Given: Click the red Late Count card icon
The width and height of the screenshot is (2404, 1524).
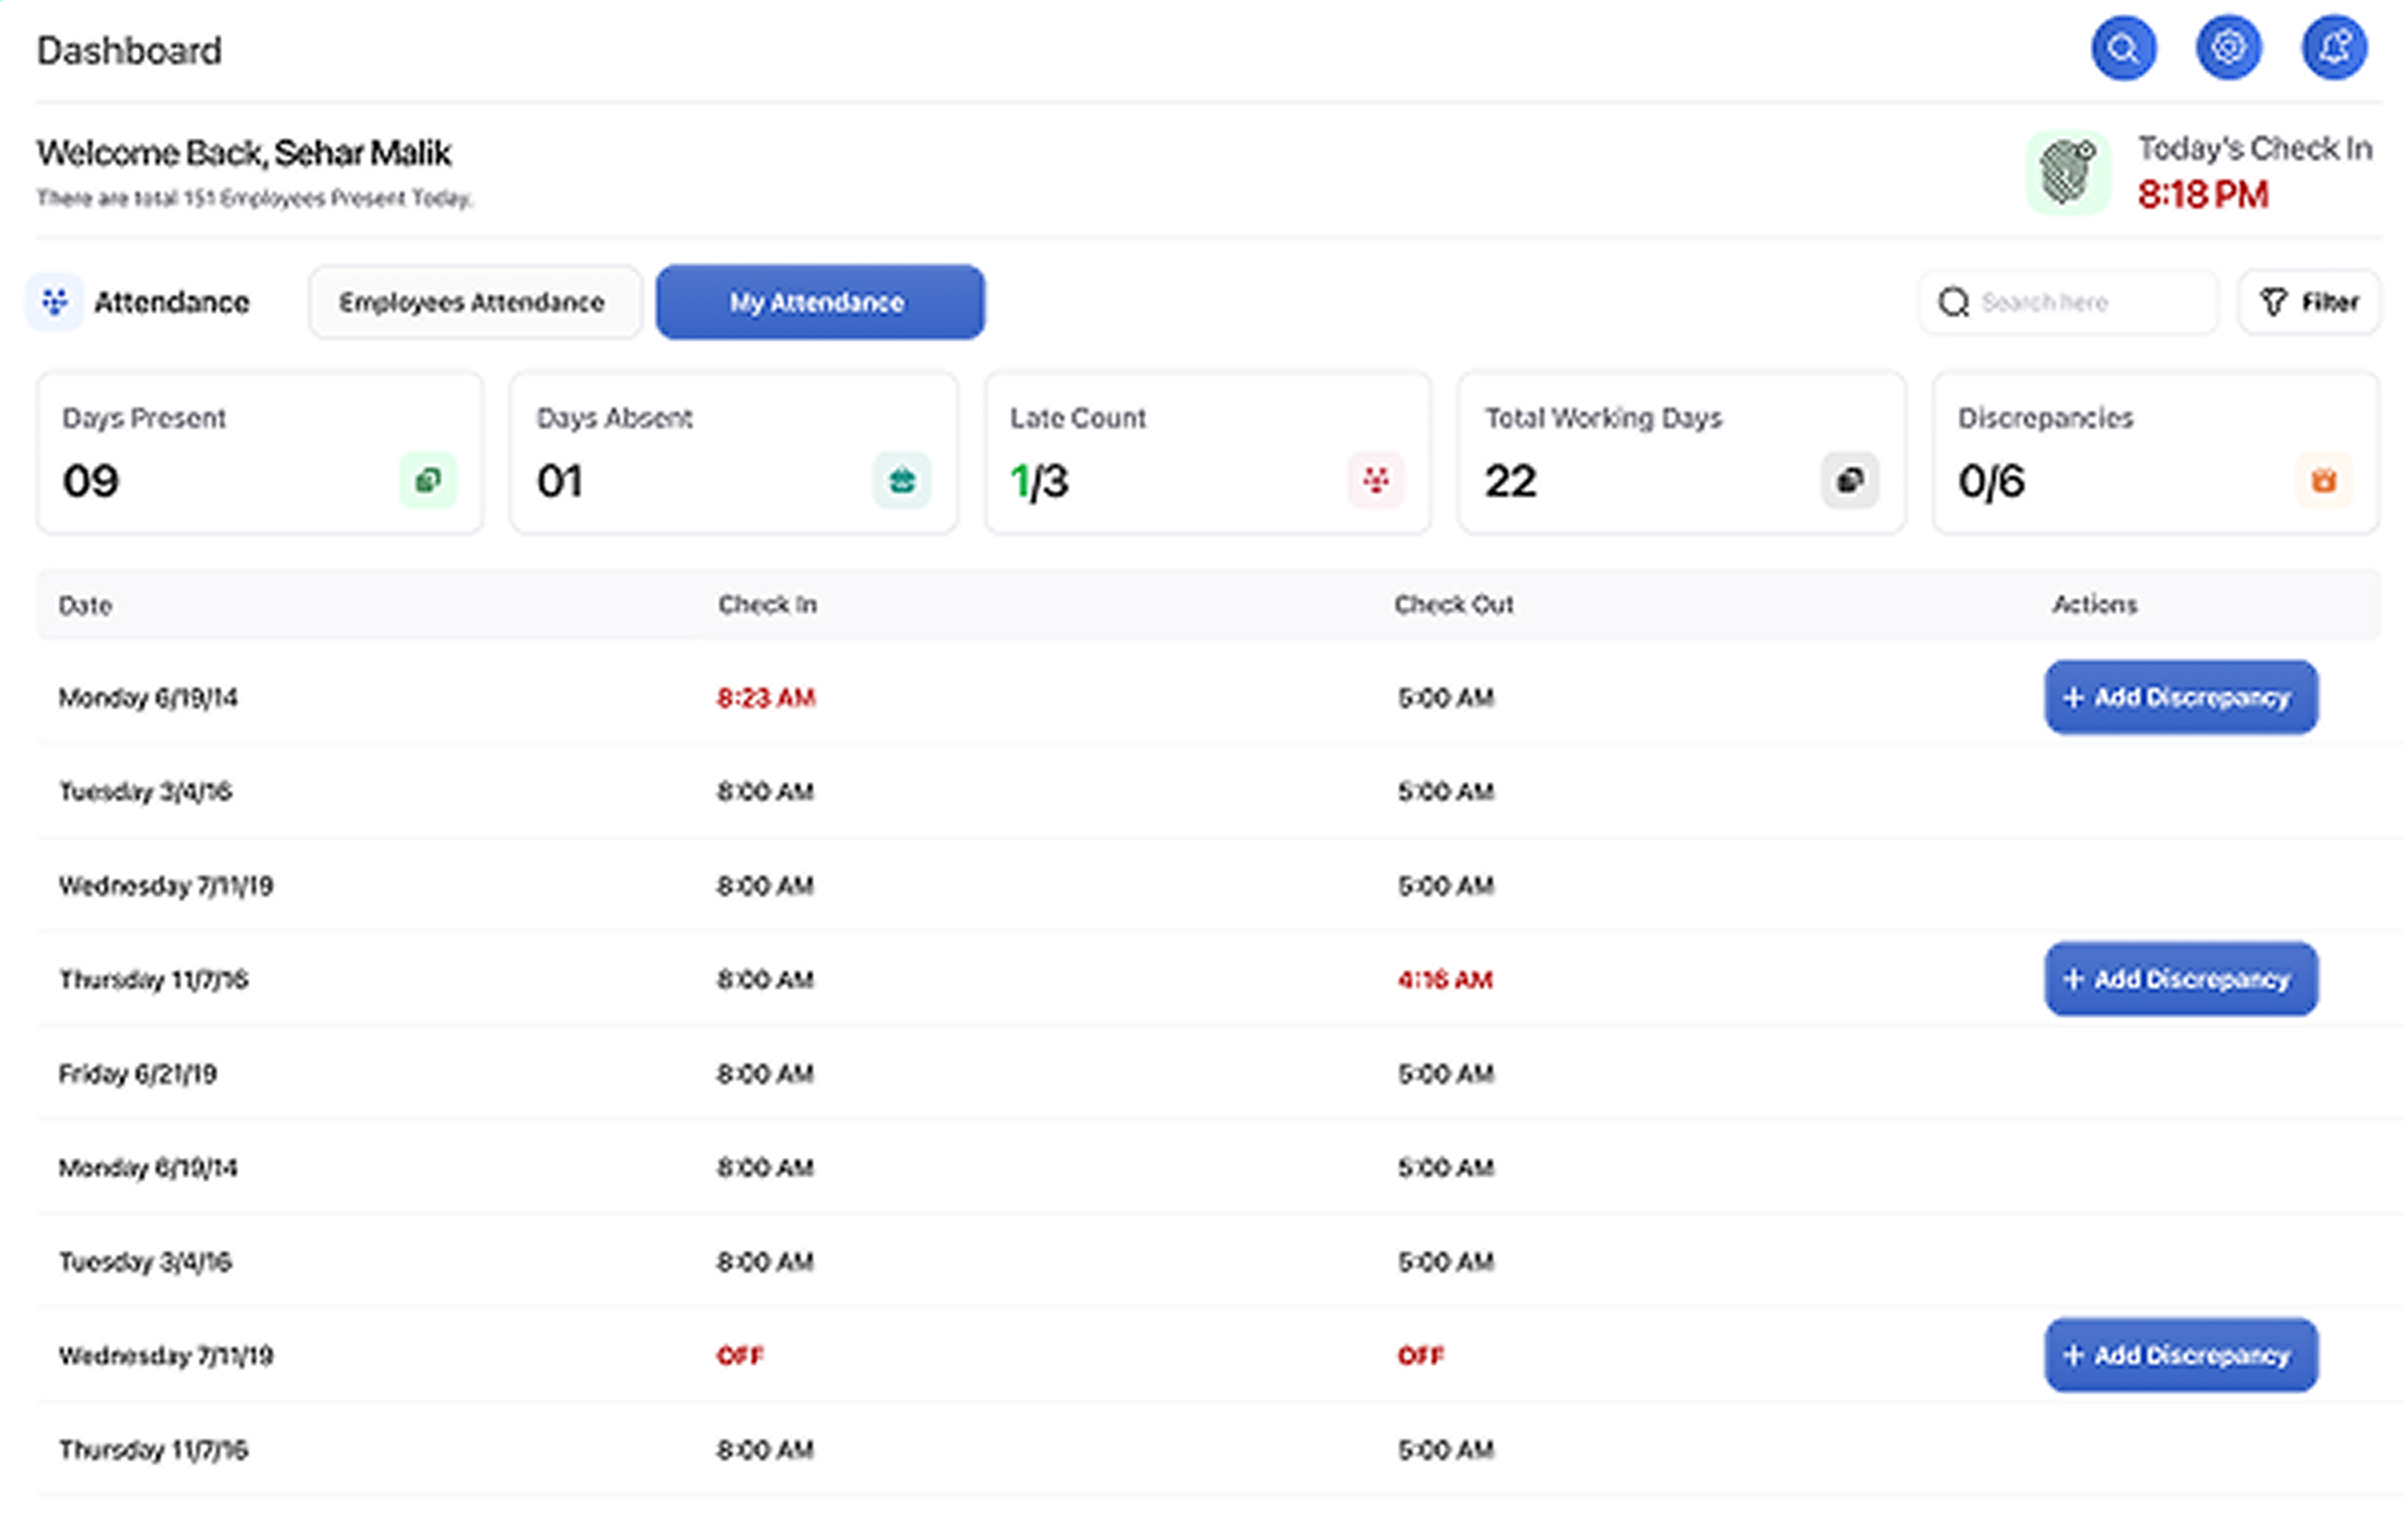Looking at the screenshot, I should [1375, 480].
